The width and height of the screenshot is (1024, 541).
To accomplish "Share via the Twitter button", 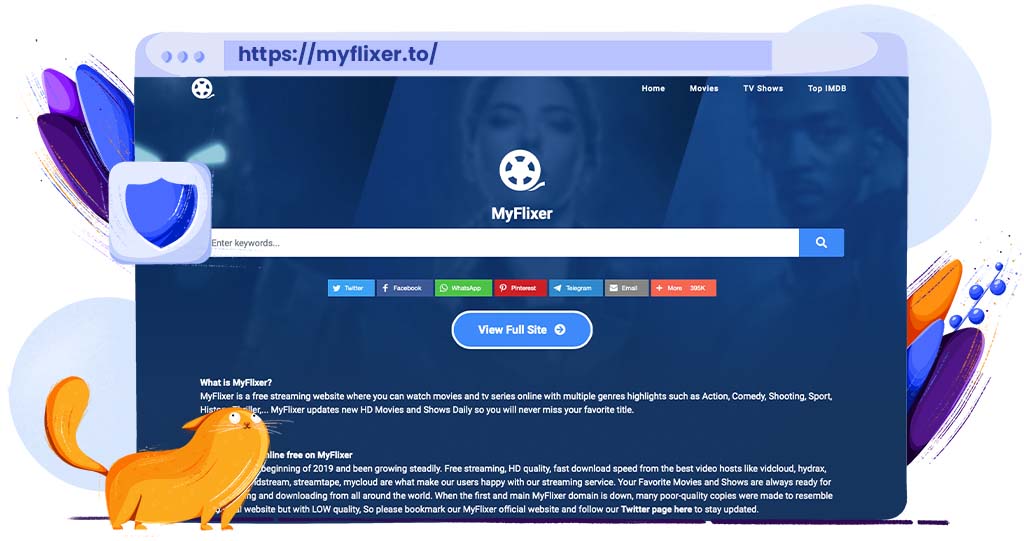I will 351,287.
